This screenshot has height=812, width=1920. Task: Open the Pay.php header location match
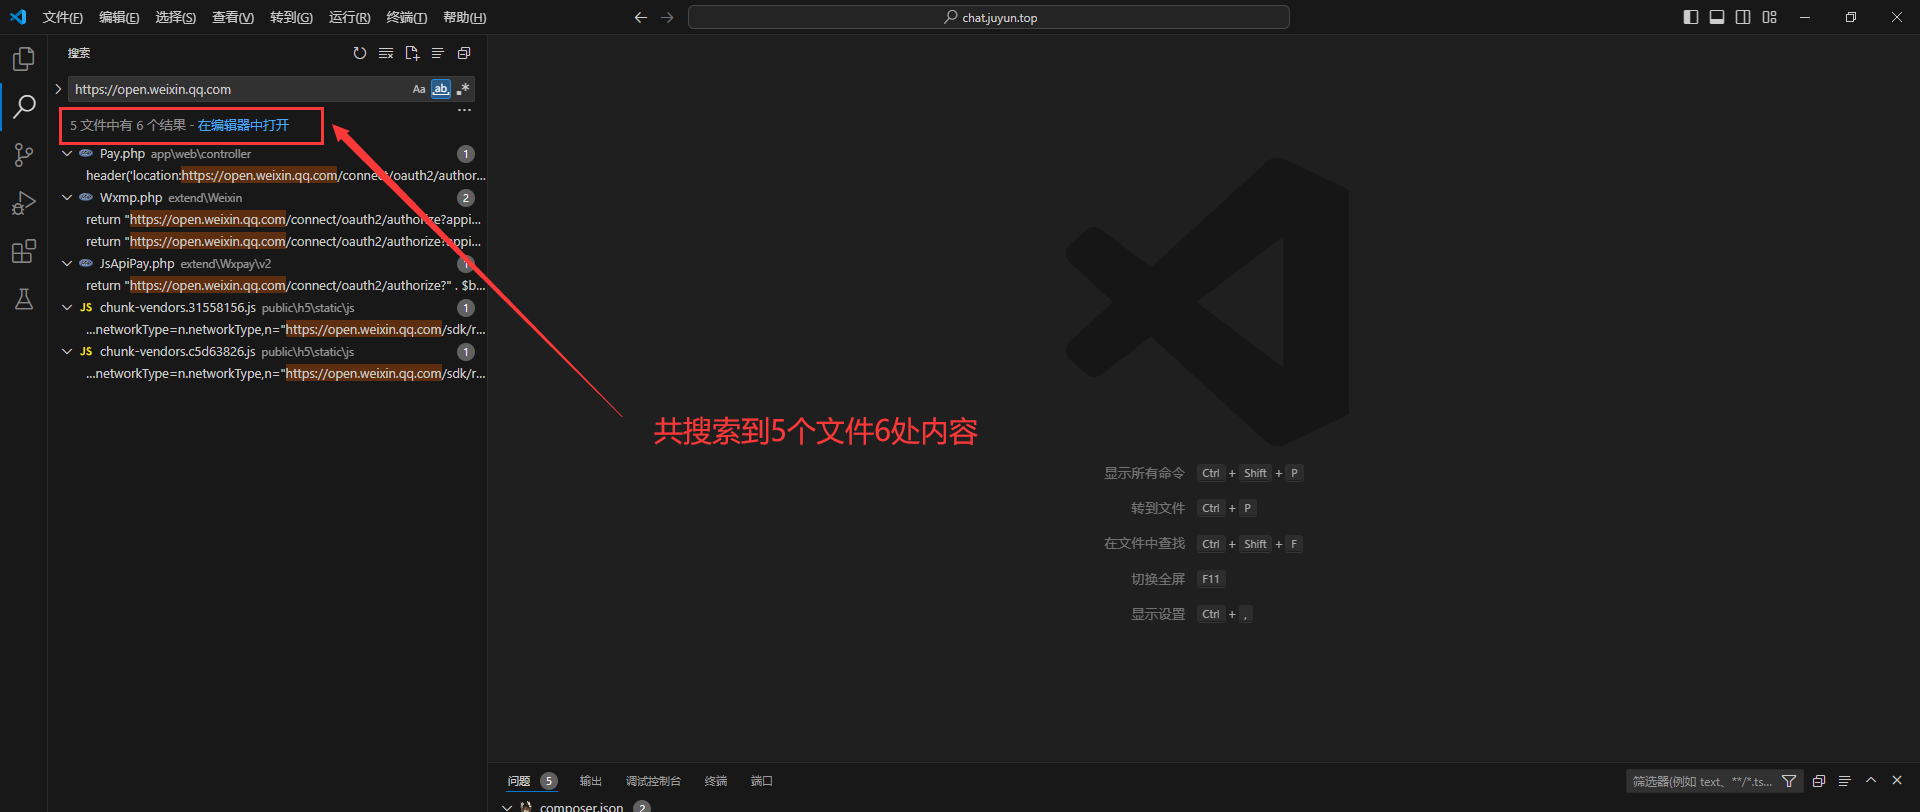pyautogui.click(x=285, y=176)
